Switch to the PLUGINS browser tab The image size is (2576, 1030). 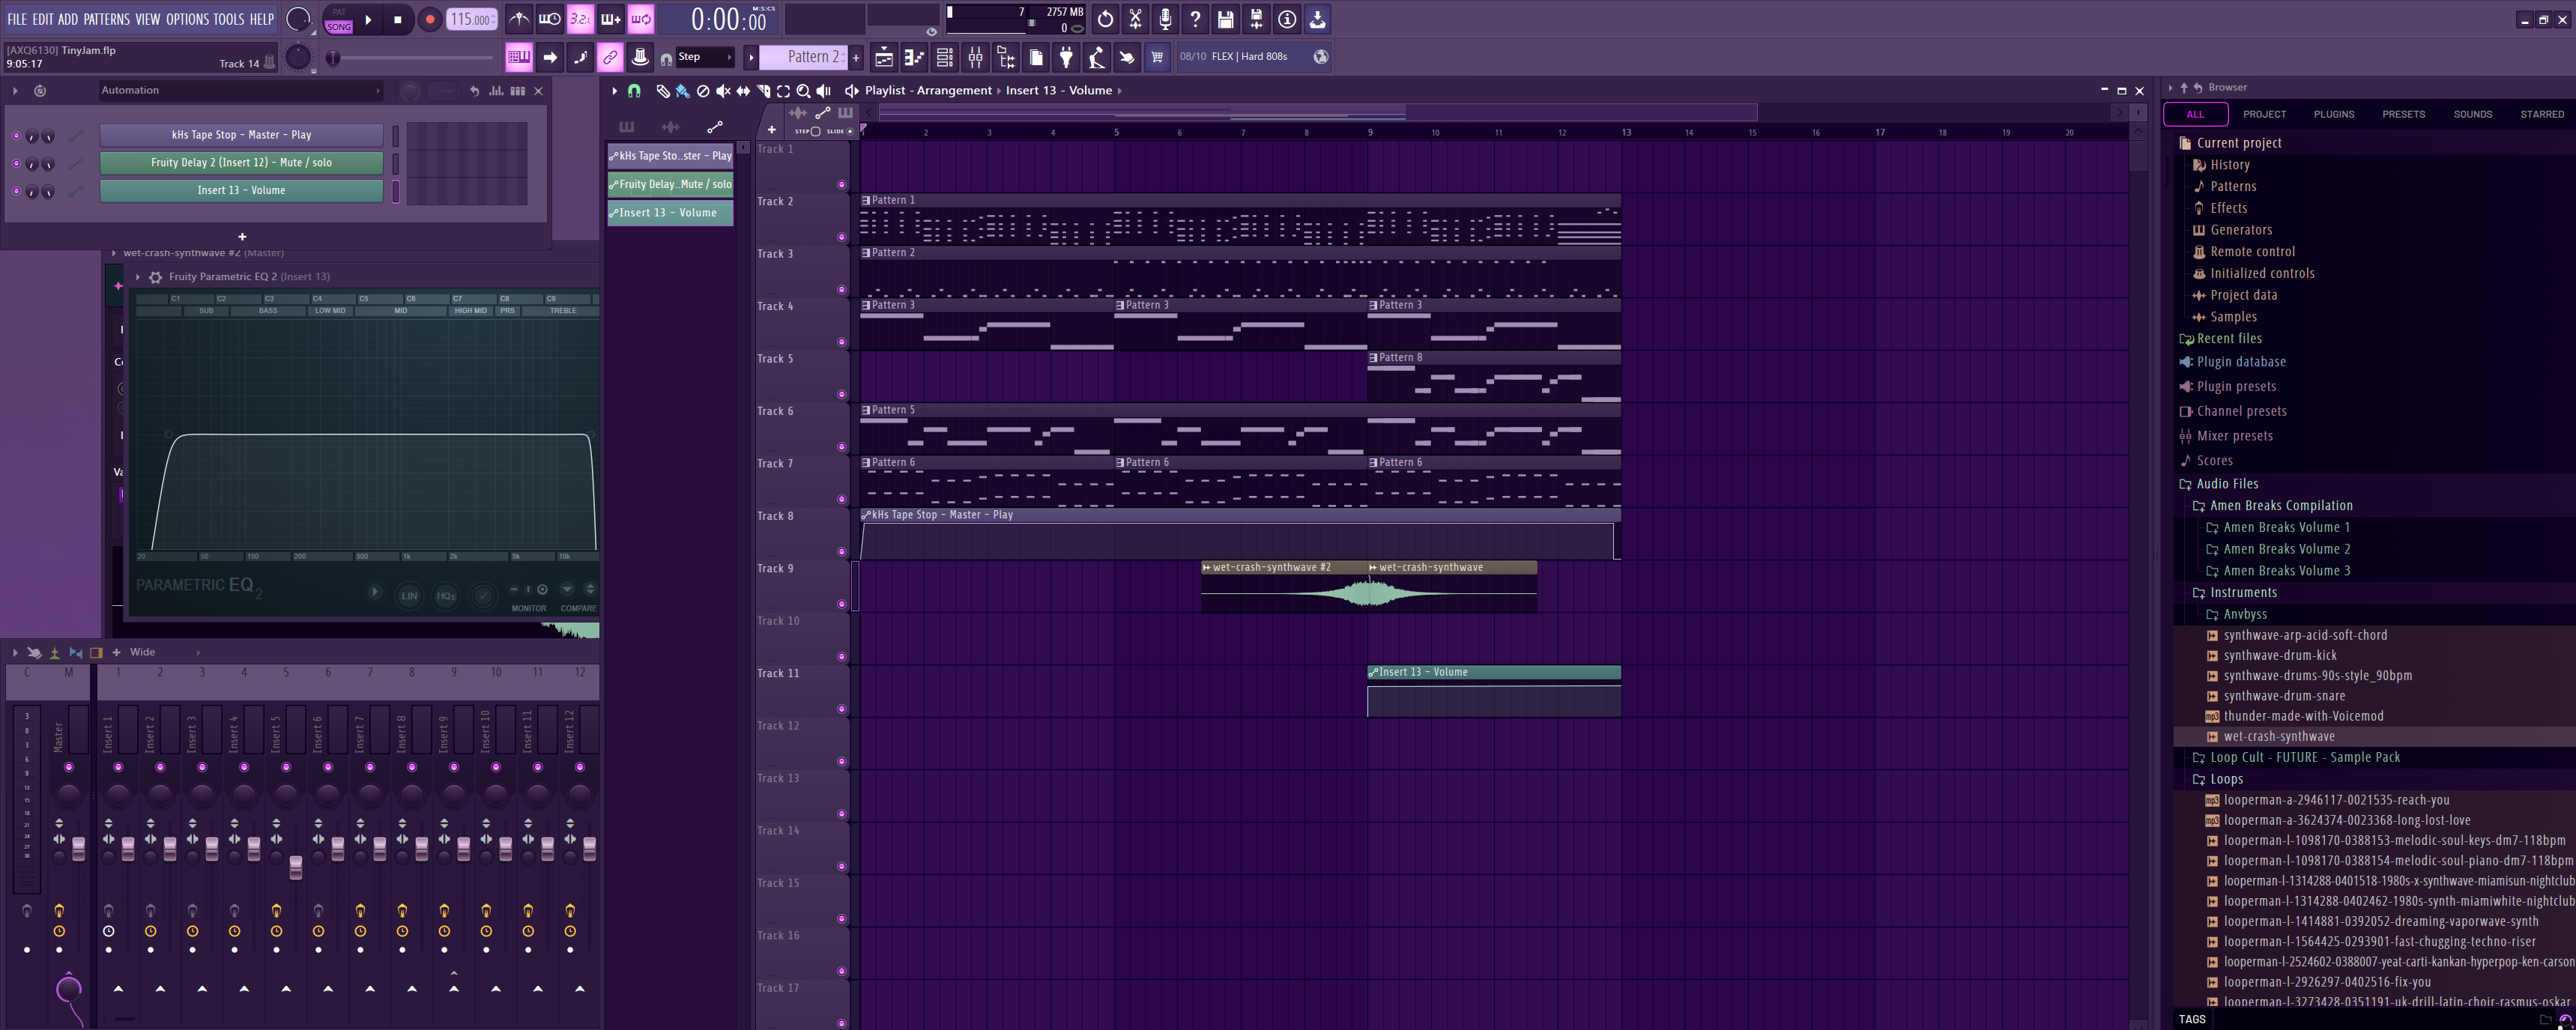2333,114
